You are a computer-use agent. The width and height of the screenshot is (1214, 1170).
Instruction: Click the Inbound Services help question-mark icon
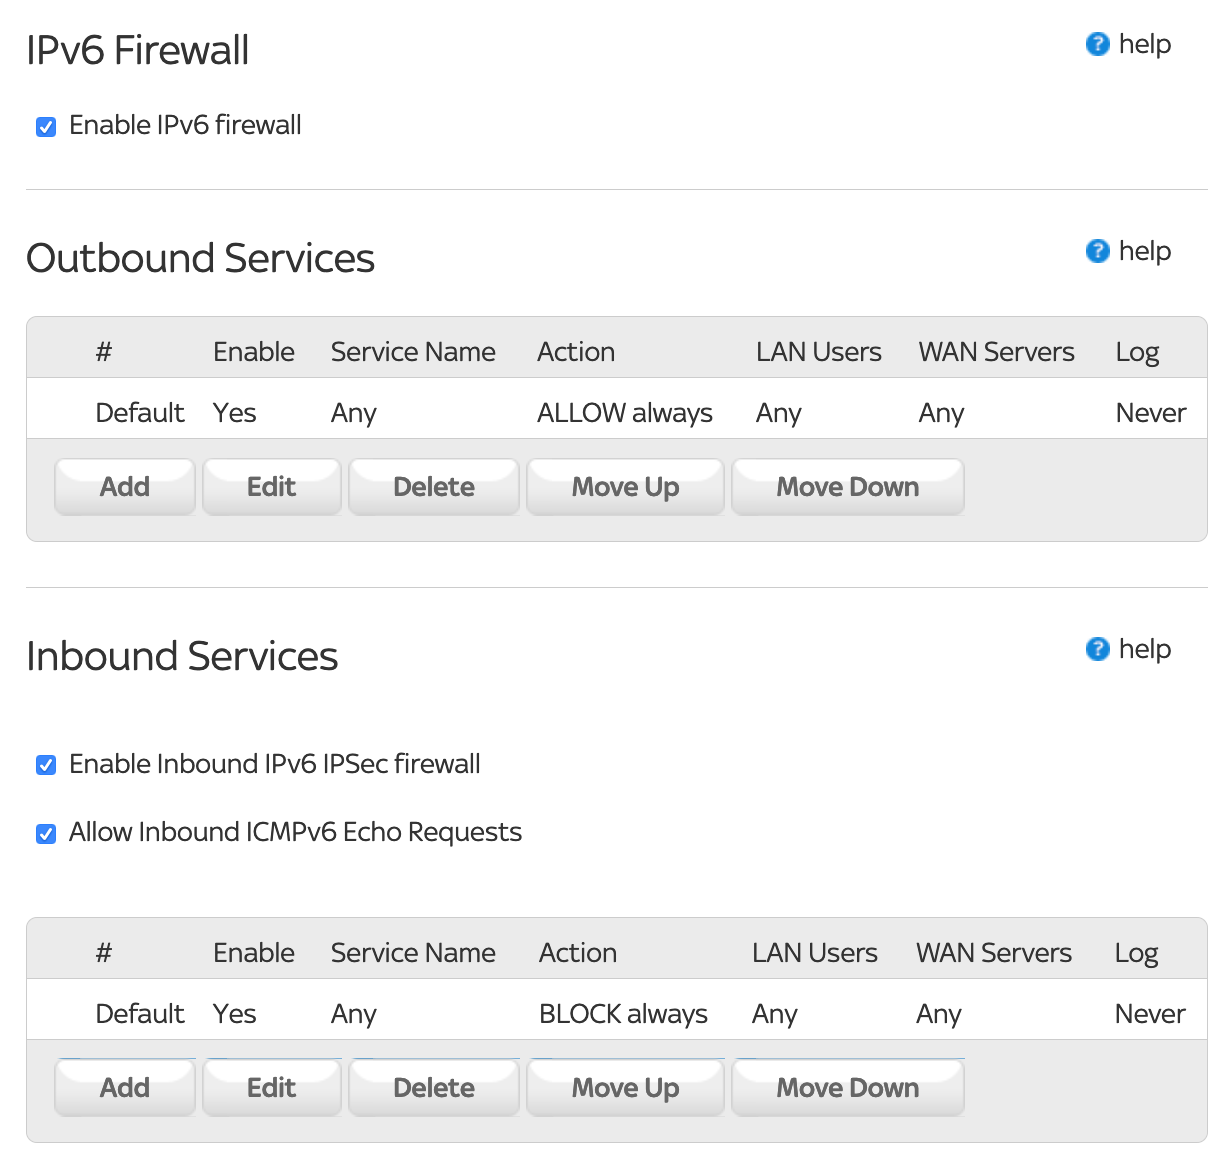pos(1097,649)
